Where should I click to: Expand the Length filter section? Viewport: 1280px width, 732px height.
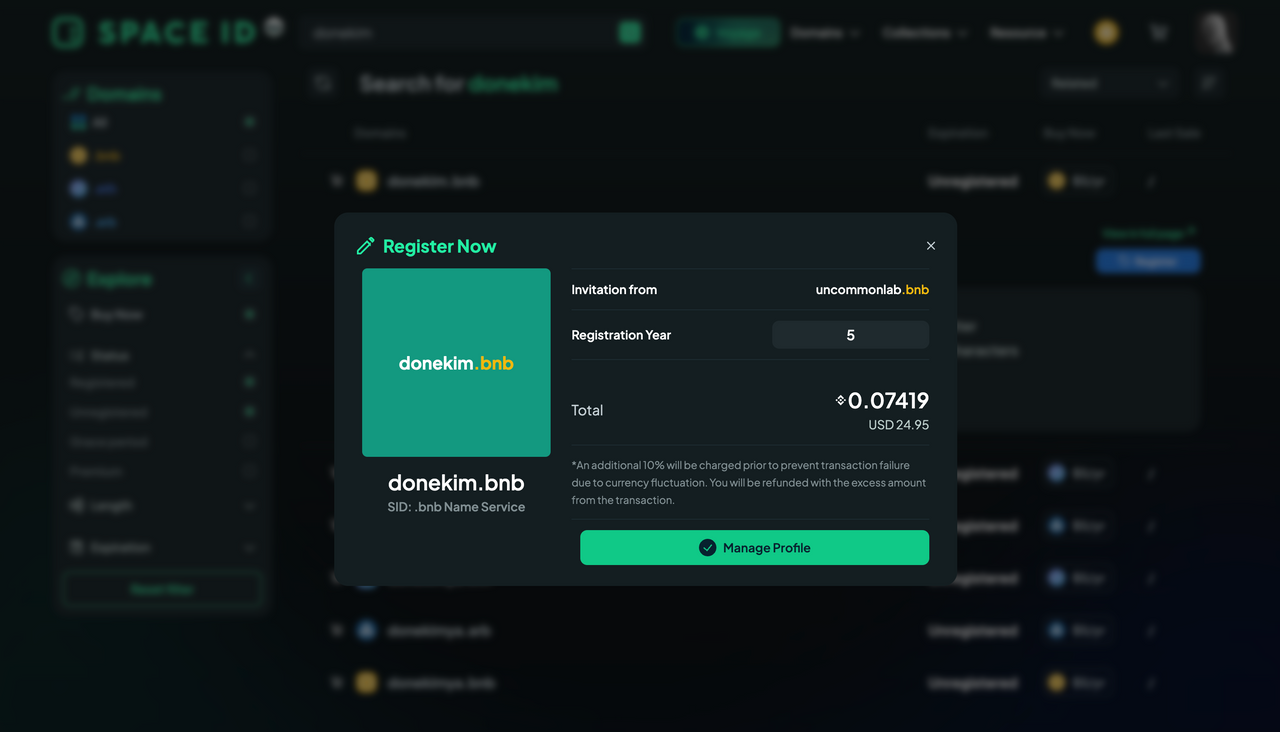250,506
